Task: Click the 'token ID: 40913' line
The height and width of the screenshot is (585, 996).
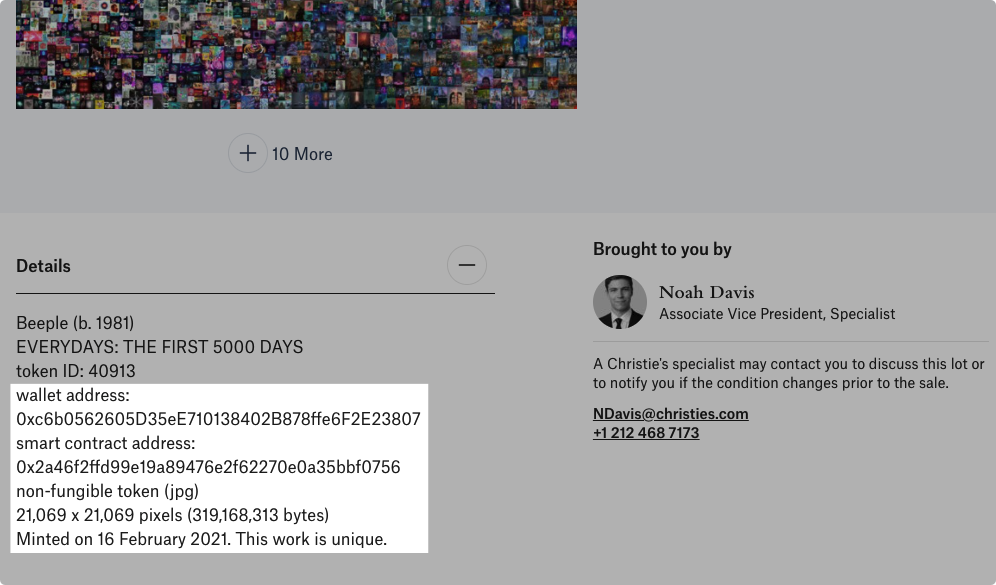Action: (x=76, y=371)
